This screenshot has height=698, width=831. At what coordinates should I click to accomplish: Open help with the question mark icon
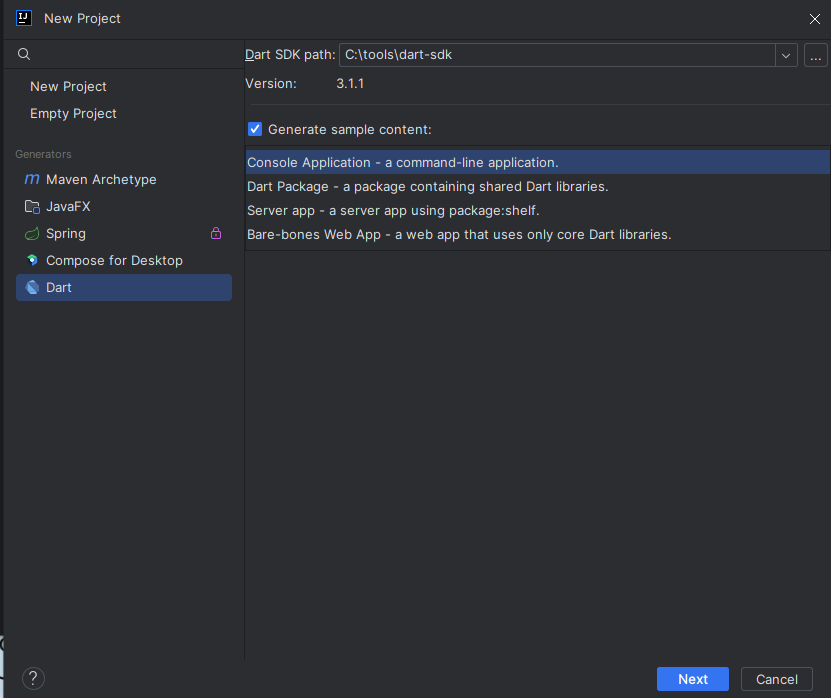[33, 679]
